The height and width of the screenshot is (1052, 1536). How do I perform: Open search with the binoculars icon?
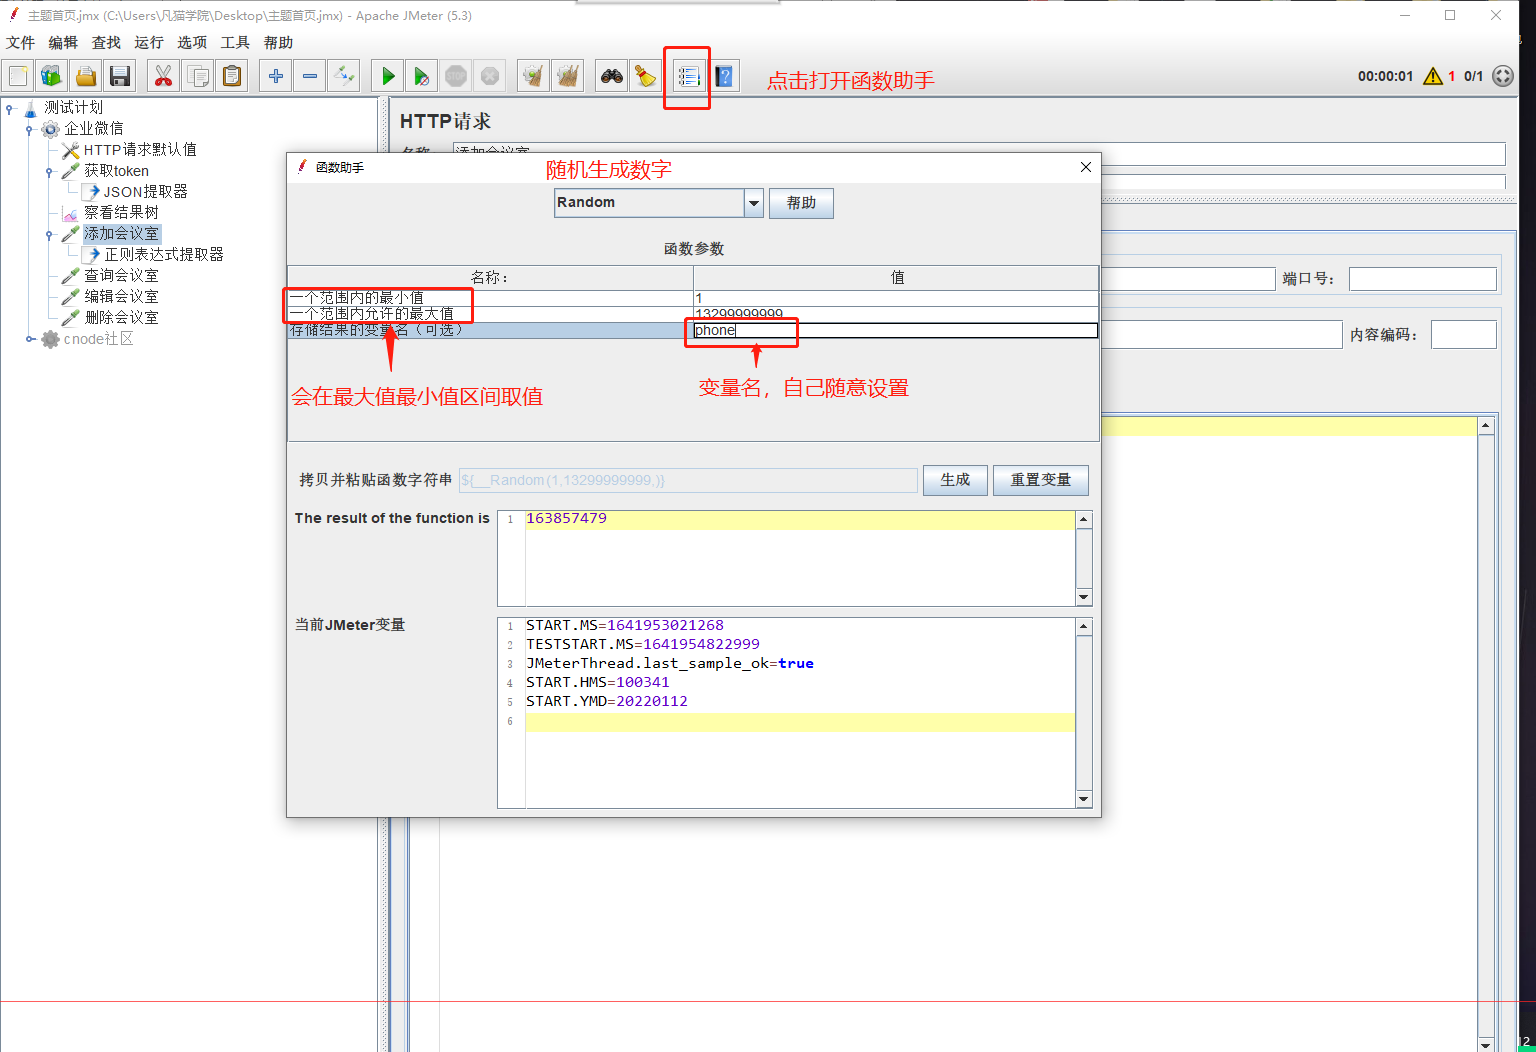[x=612, y=76]
